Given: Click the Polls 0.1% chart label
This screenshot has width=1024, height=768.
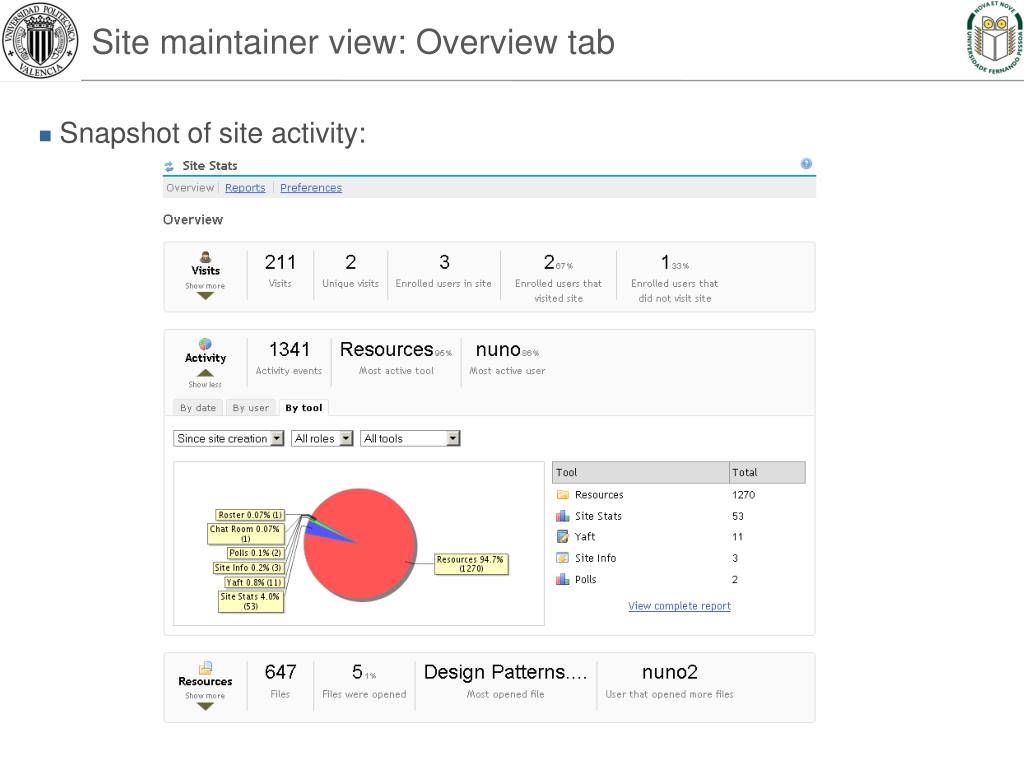Looking at the screenshot, I should click(255, 553).
